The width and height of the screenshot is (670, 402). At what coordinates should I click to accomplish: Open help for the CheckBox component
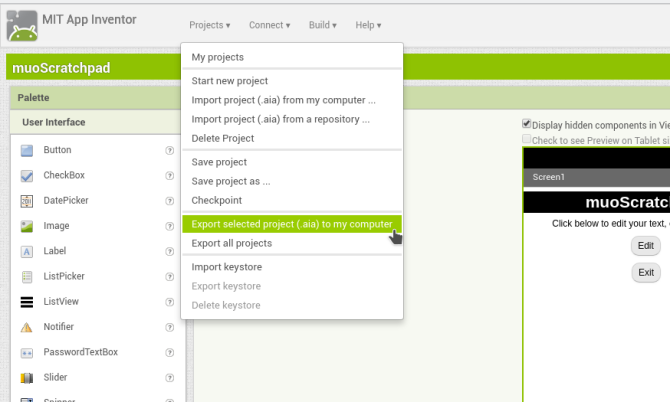(170, 176)
